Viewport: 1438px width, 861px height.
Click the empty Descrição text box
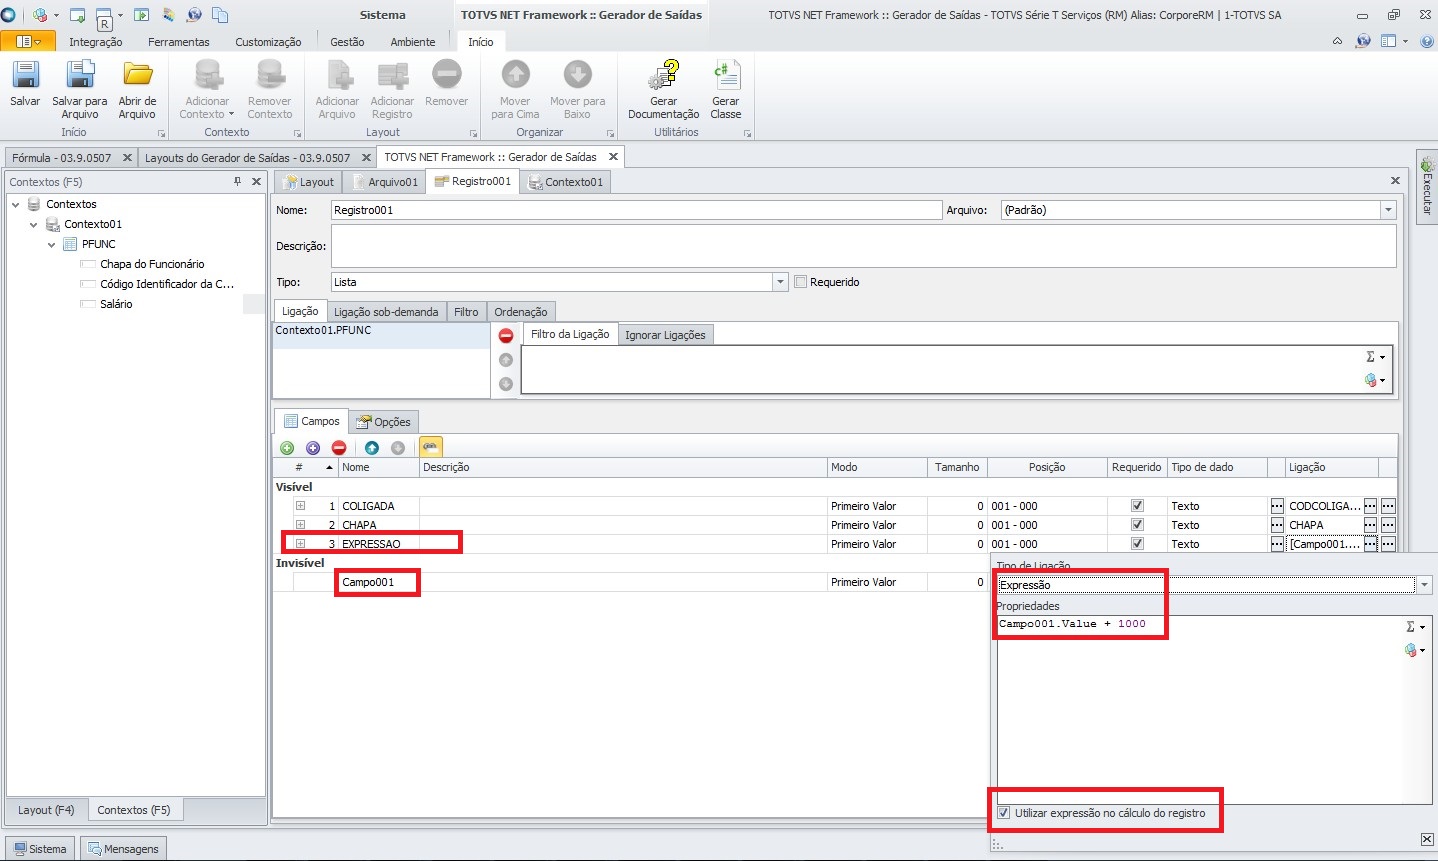[863, 246]
